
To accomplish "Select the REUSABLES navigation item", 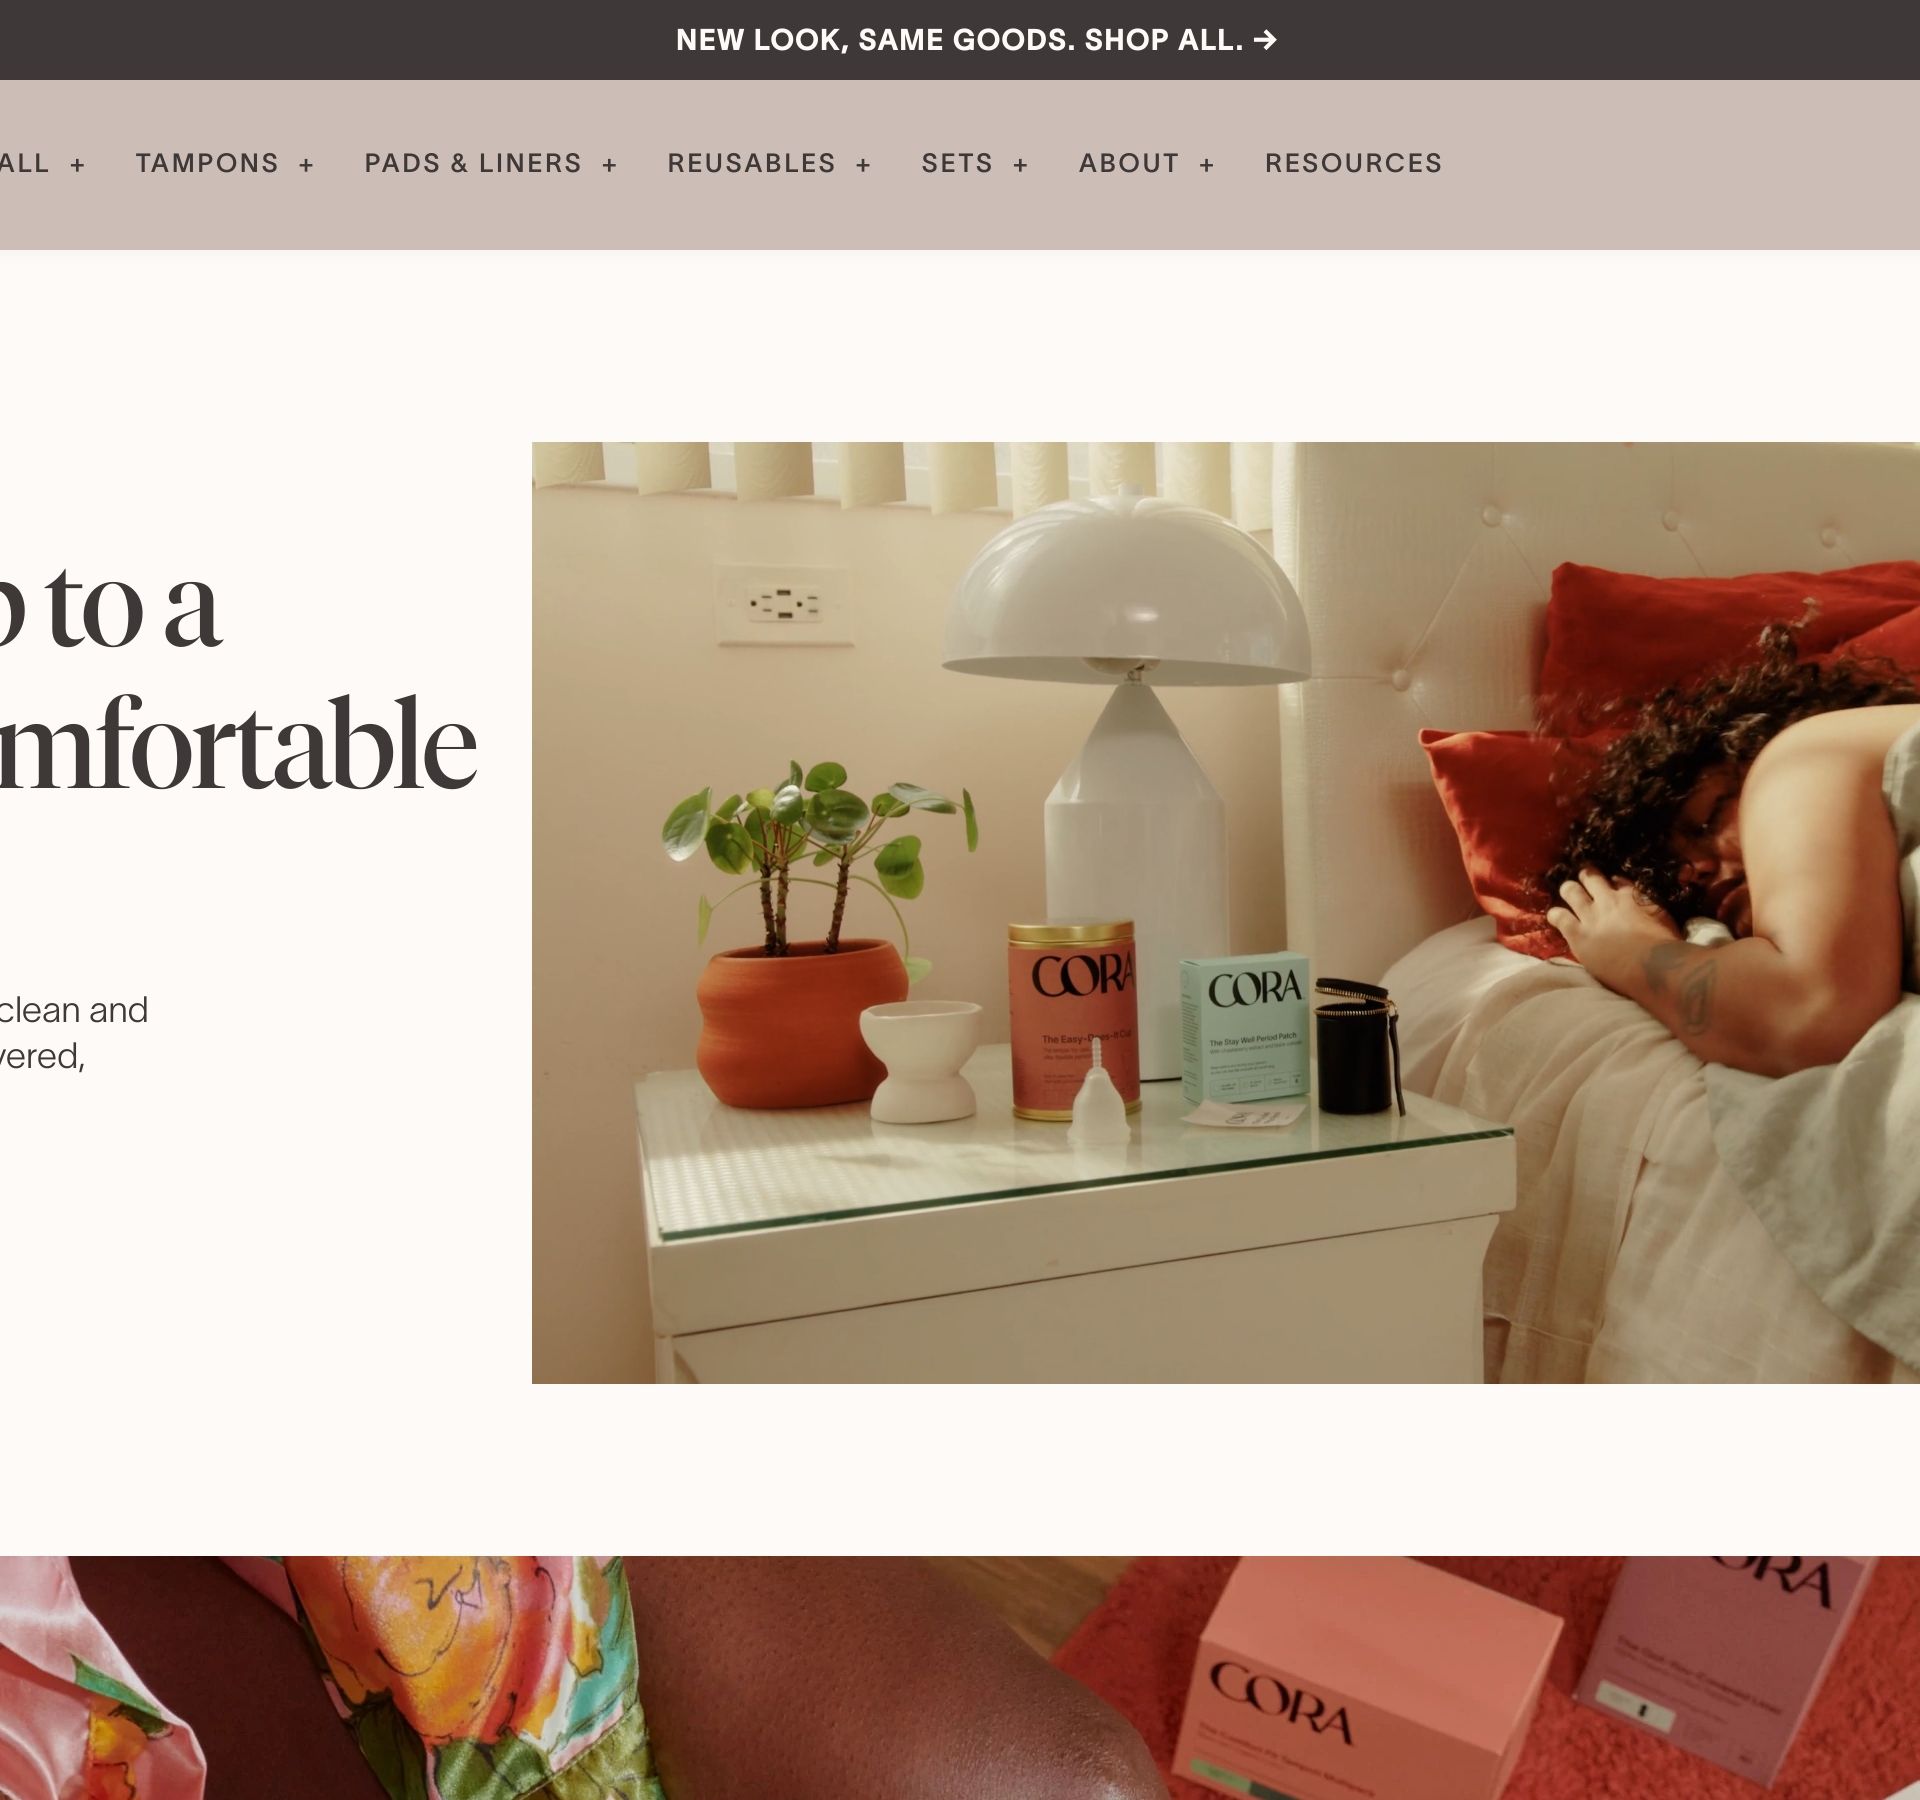I will (751, 163).
